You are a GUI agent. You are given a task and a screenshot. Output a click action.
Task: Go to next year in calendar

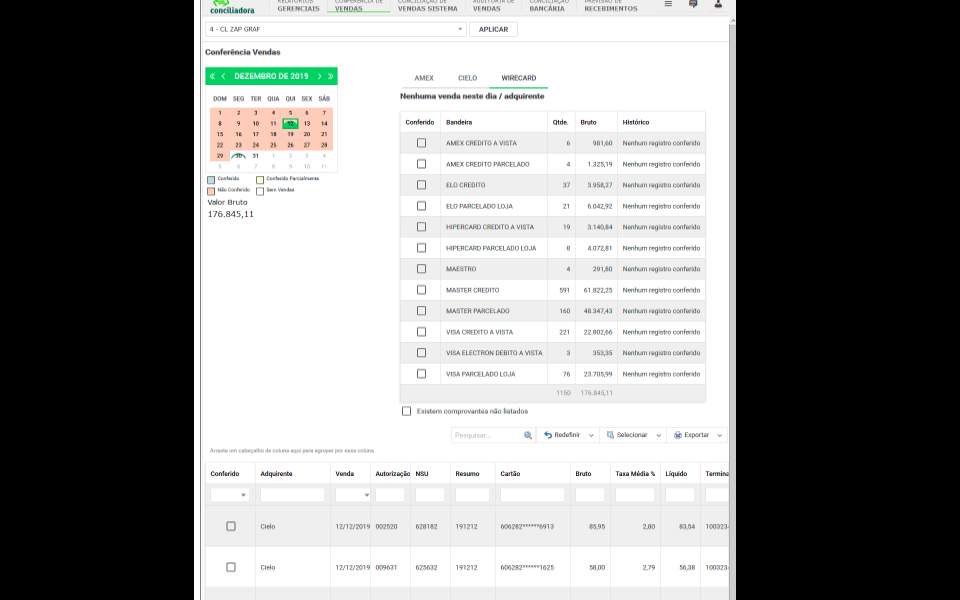point(331,77)
